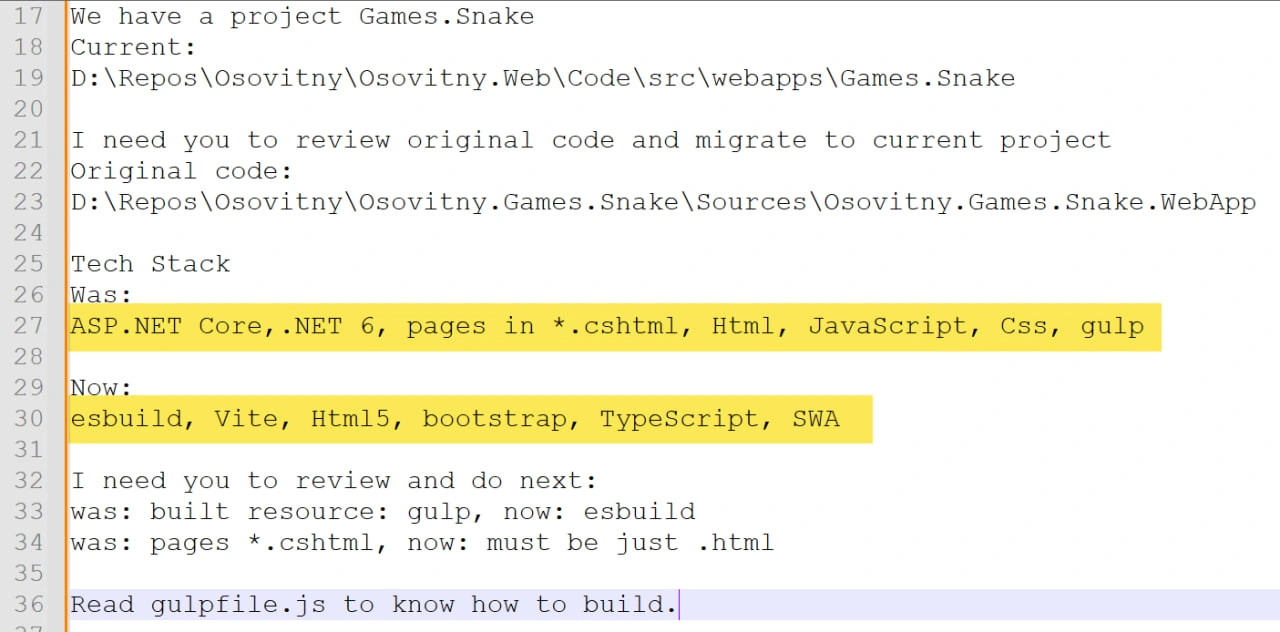Click the Osovitny.Games.Snake.WebApp path line
Viewport: 1280px width, 632px height.
pos(663,203)
